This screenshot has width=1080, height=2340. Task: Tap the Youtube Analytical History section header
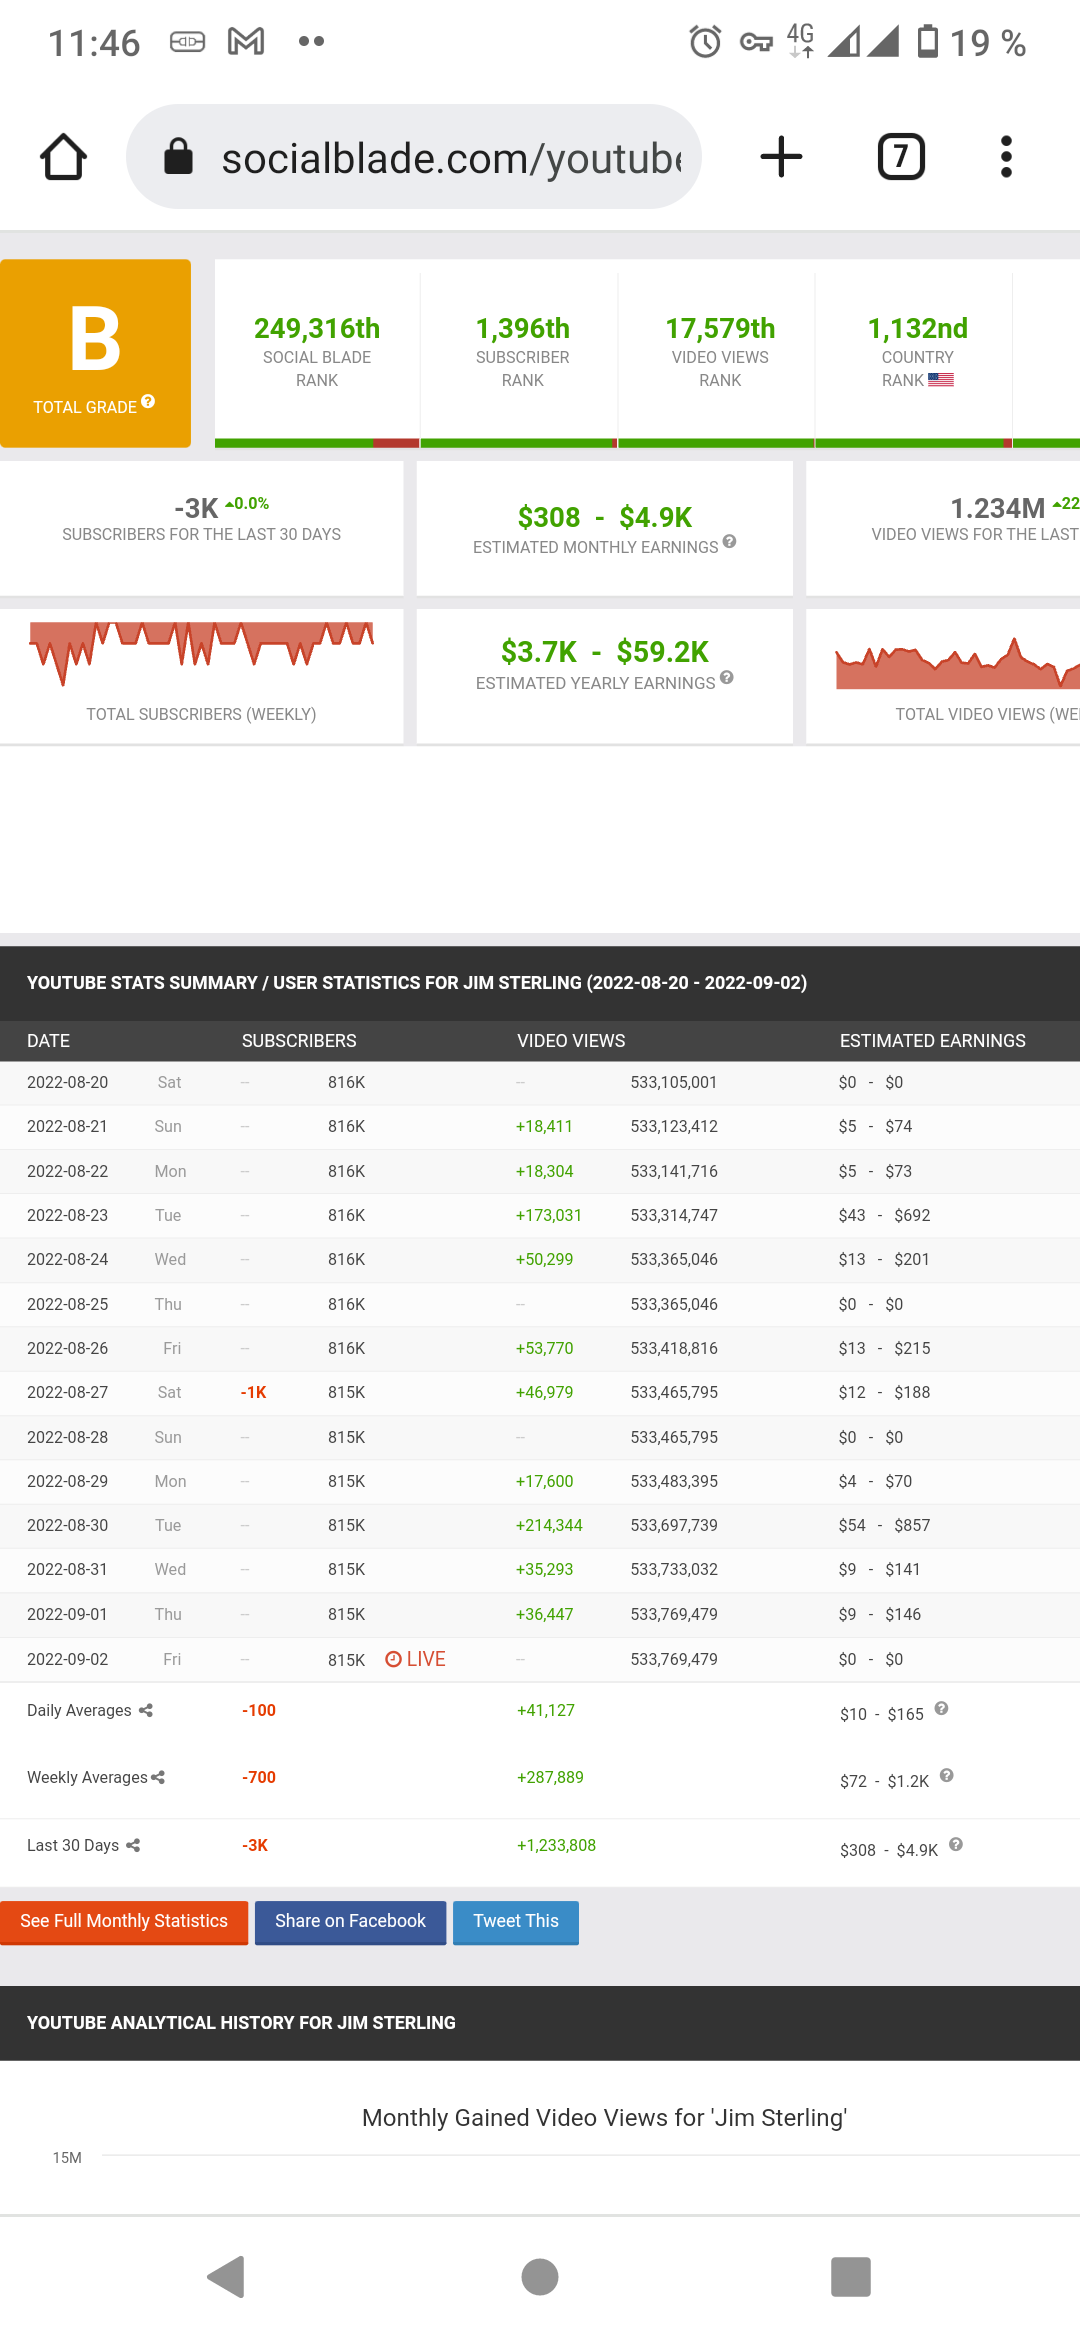[x=540, y=2023]
